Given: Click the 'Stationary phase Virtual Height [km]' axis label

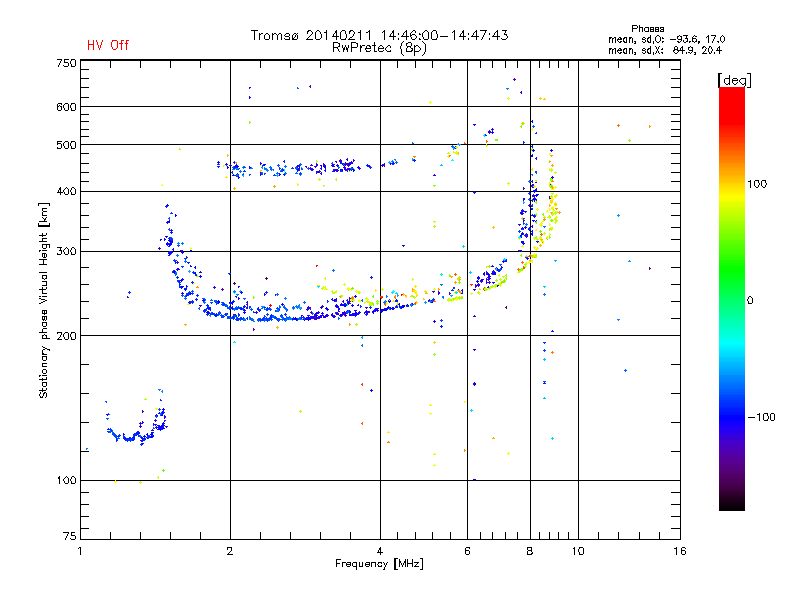Looking at the screenshot, I should (44, 300).
